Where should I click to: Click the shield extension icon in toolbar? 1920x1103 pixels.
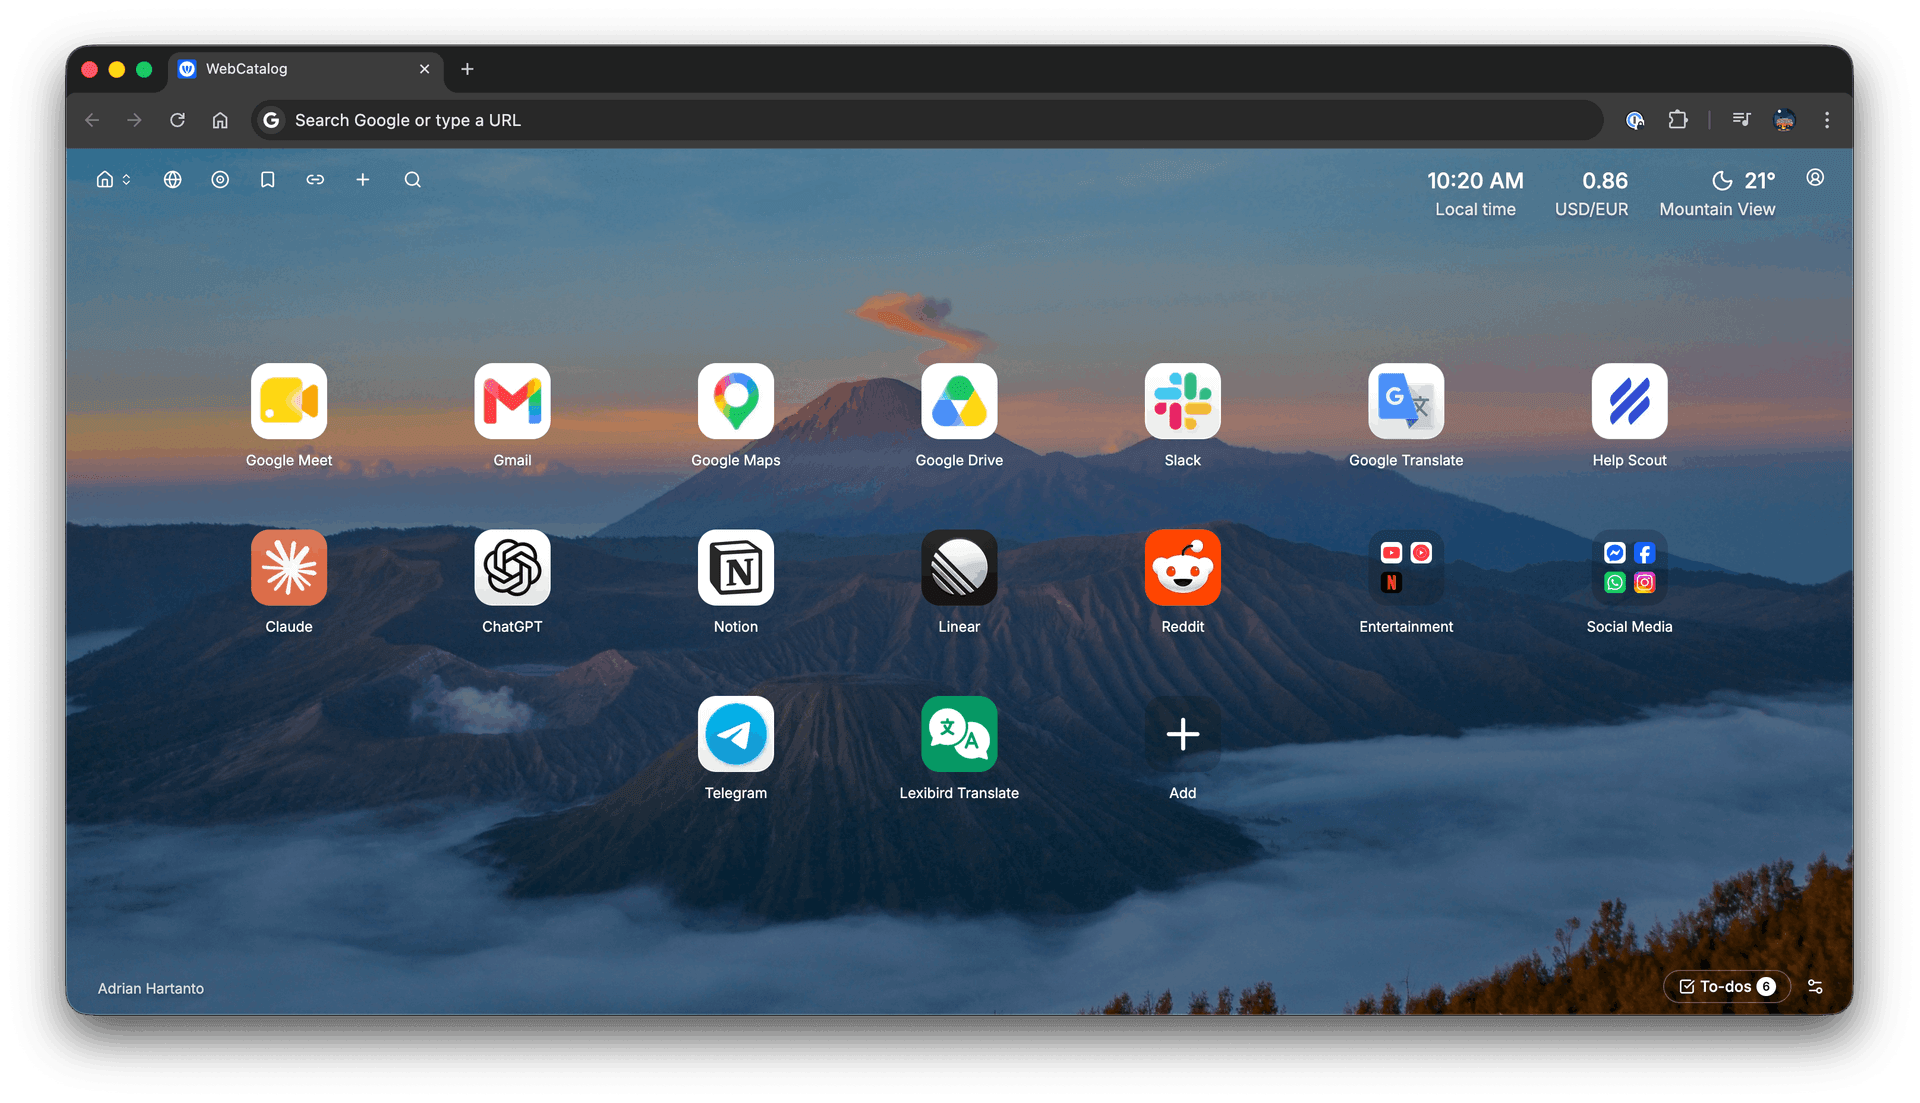1635,120
